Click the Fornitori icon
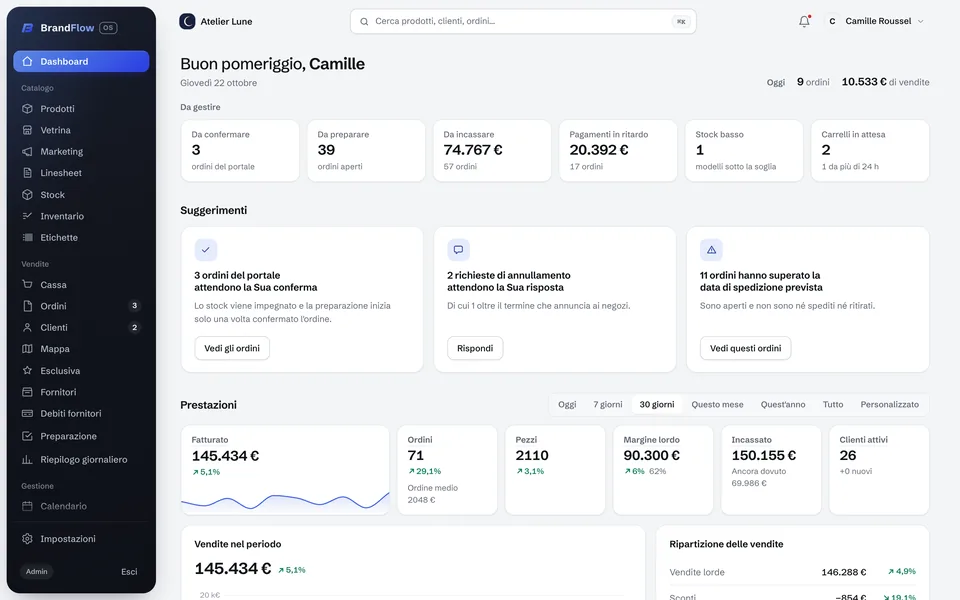The height and width of the screenshot is (600, 960). [27, 392]
